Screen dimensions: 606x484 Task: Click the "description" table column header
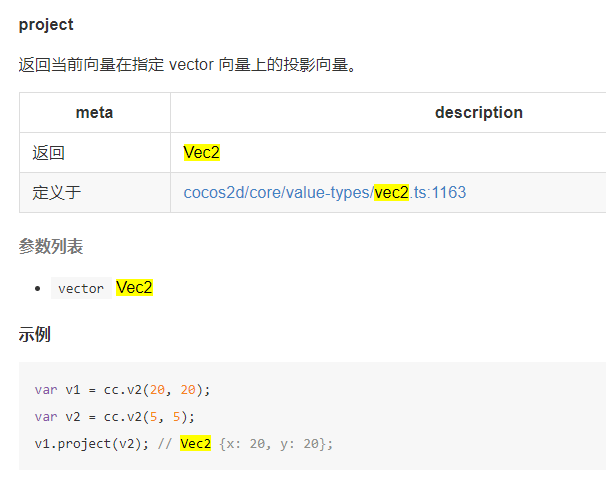click(x=478, y=112)
